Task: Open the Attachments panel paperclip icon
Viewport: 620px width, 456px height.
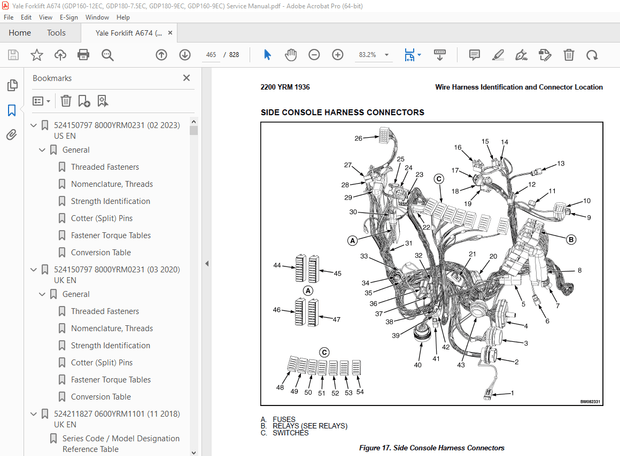Action: click(x=12, y=135)
